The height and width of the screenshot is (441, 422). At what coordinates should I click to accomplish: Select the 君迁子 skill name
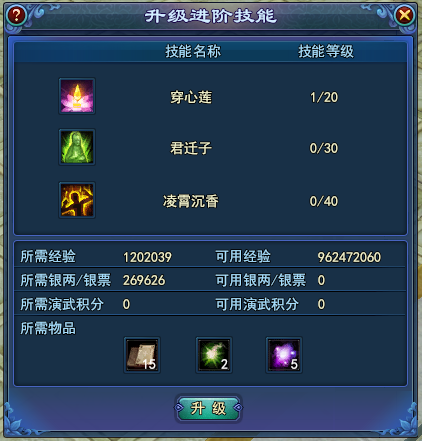(x=191, y=148)
